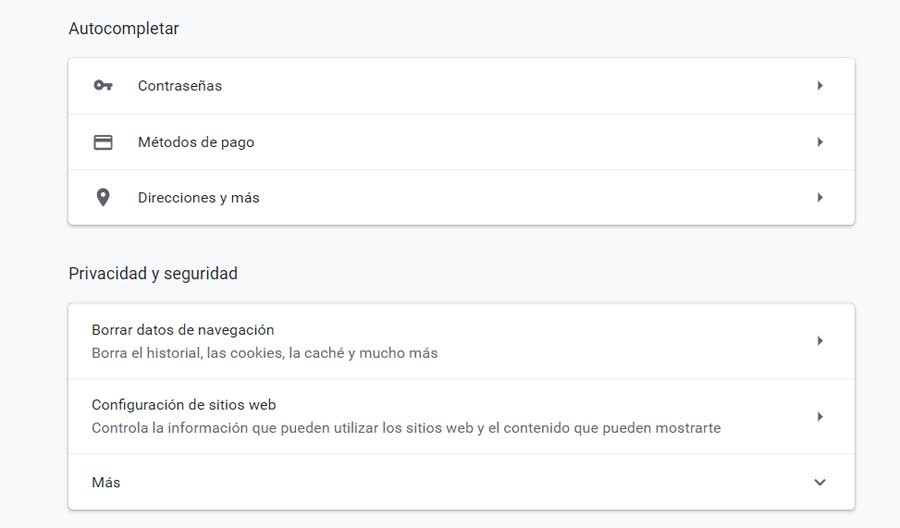Image resolution: width=900 pixels, height=528 pixels.
Task: Expand the Más section with its chevron
Action: click(x=820, y=482)
